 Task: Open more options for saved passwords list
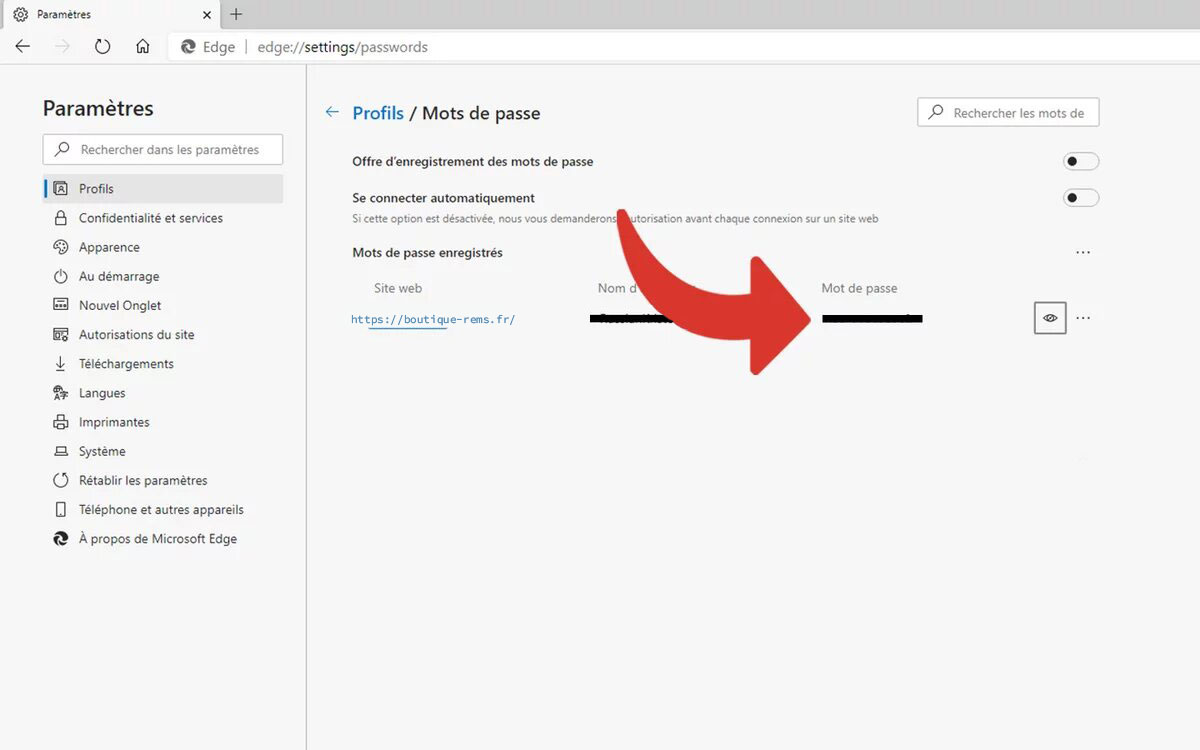(x=1083, y=253)
